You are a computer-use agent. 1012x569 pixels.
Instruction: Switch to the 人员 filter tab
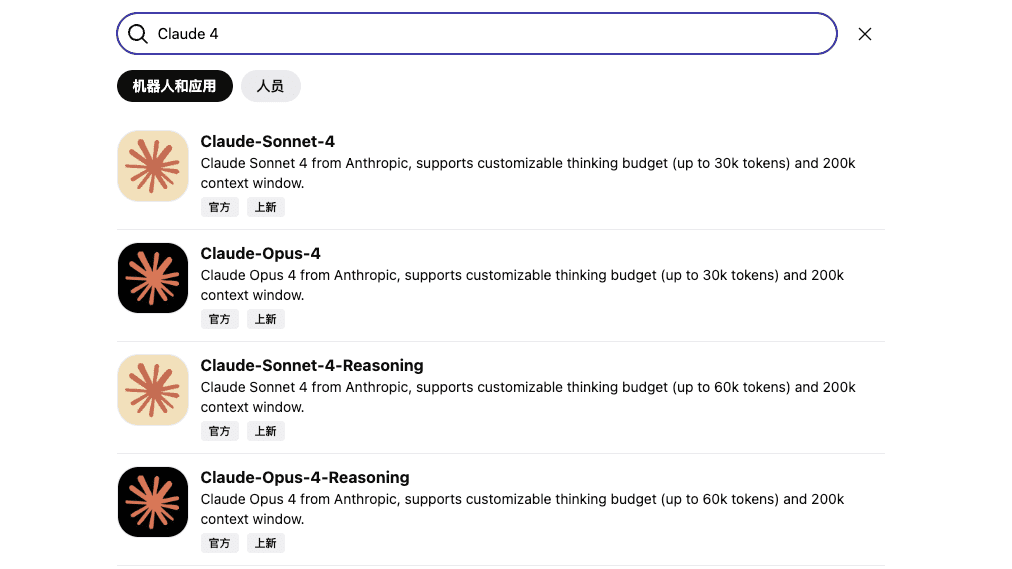coord(270,86)
